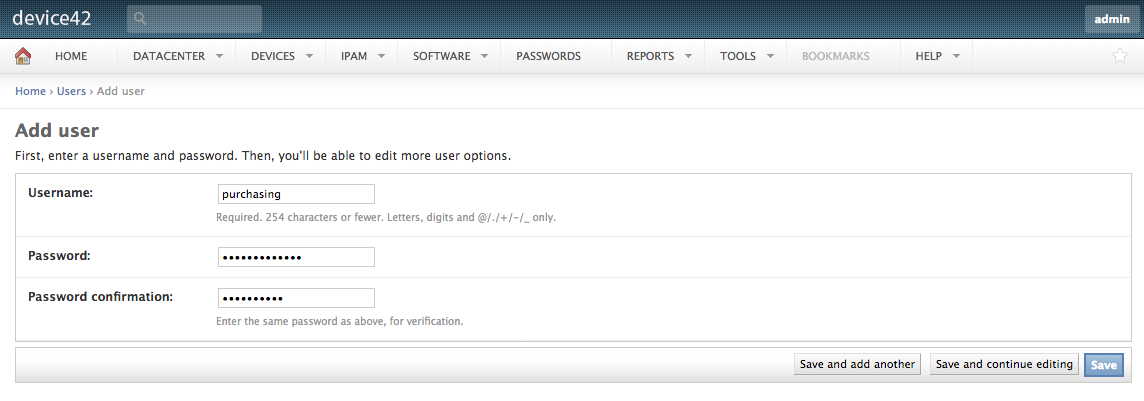Click Save and add another

tap(857, 365)
